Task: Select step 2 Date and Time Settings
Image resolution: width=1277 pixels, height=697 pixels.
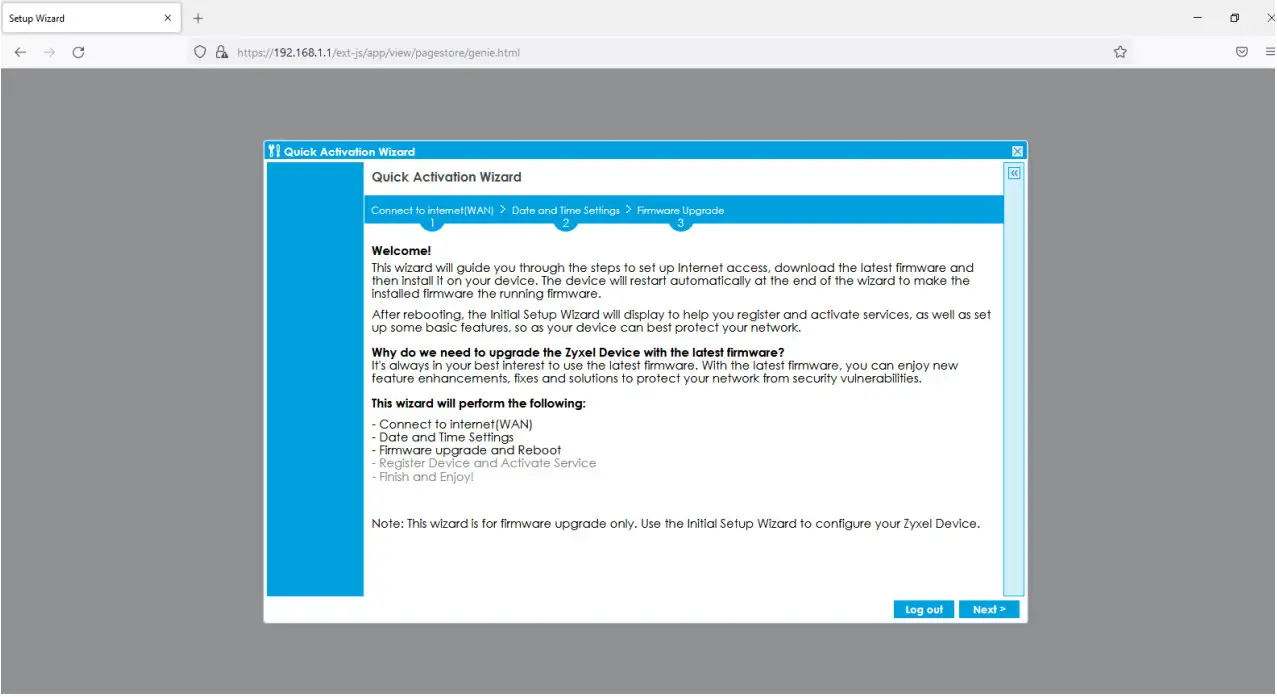Action: (565, 210)
